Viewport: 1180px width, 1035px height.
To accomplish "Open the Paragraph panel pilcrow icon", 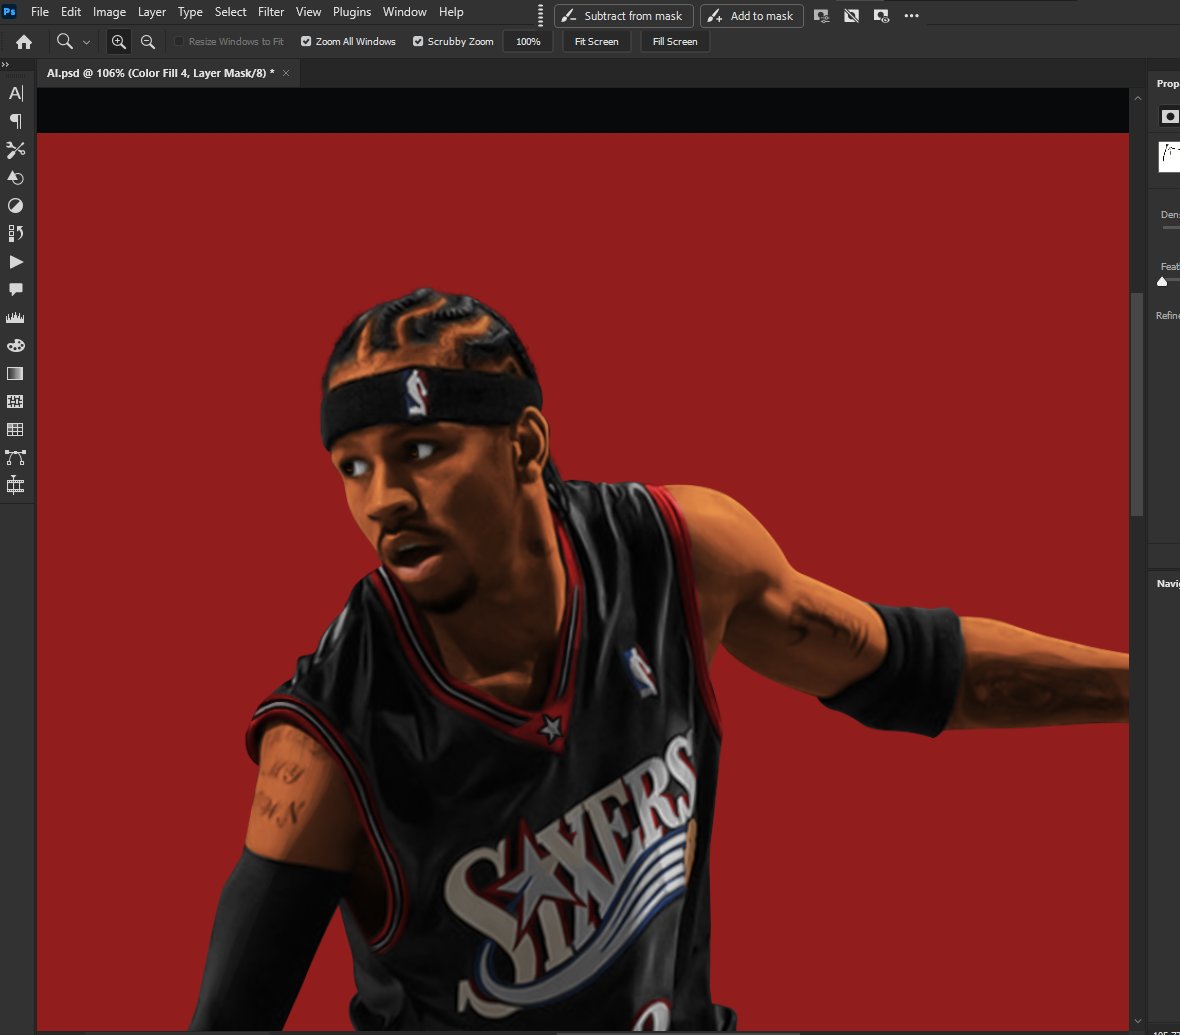I will 15,121.
